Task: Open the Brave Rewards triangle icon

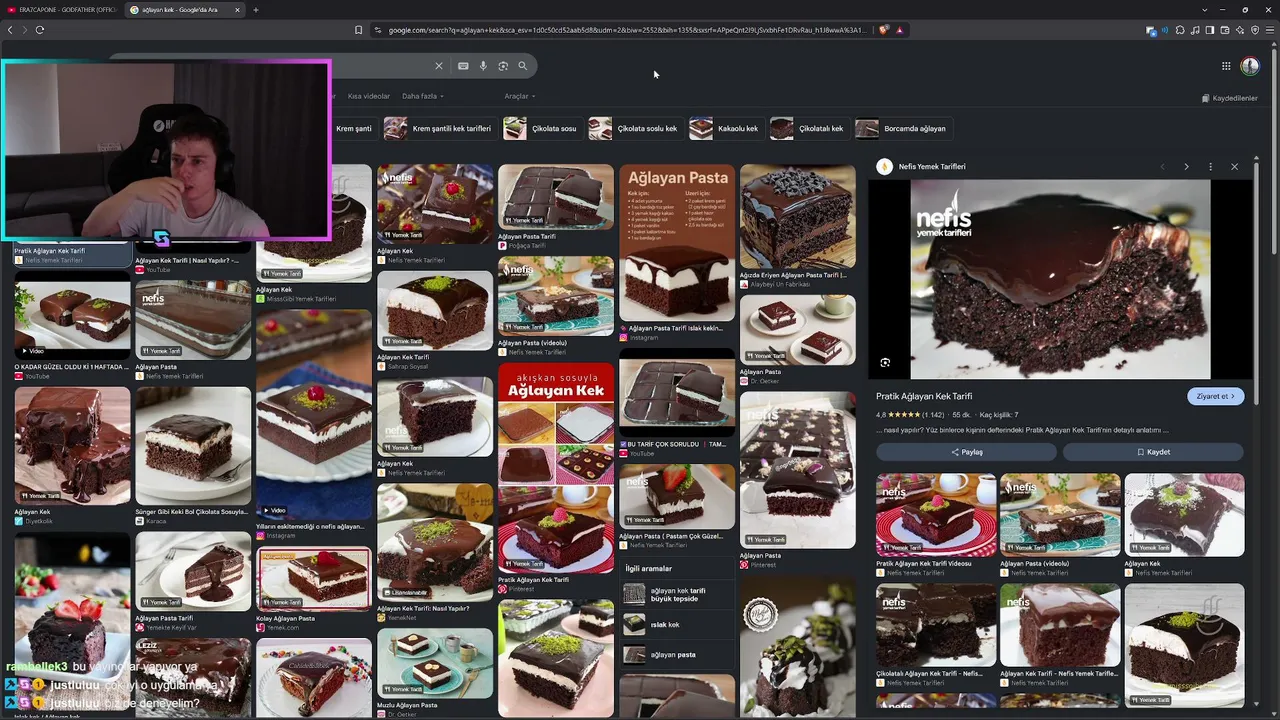Action: [900, 30]
